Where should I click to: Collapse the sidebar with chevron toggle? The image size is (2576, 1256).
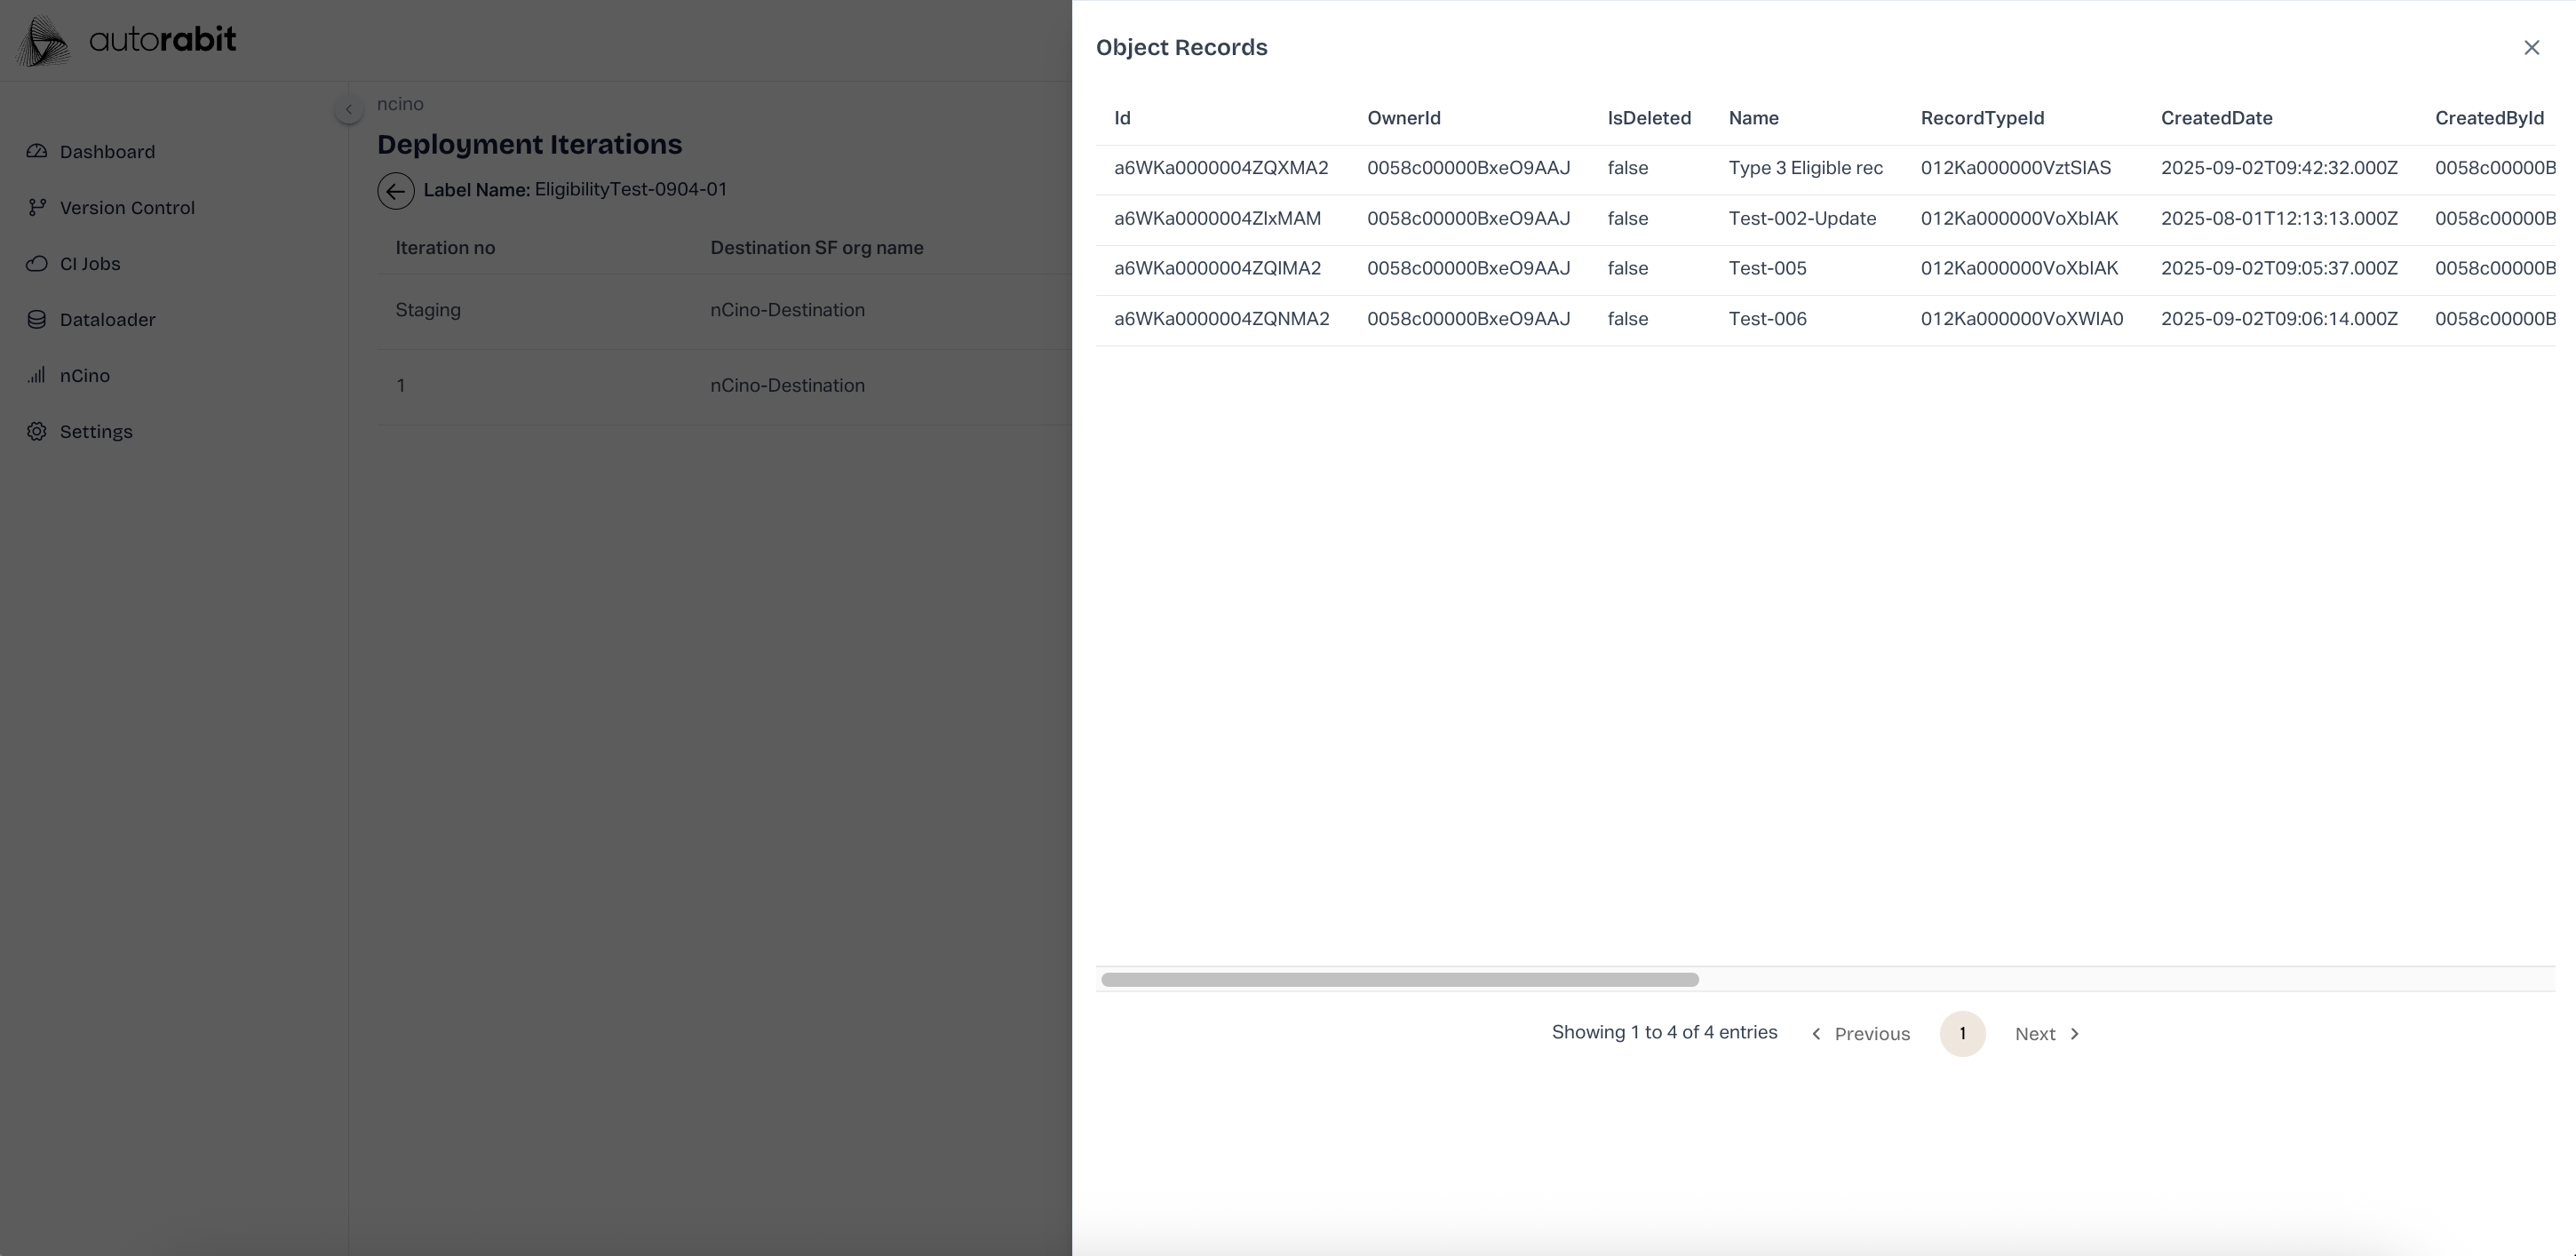click(x=348, y=109)
